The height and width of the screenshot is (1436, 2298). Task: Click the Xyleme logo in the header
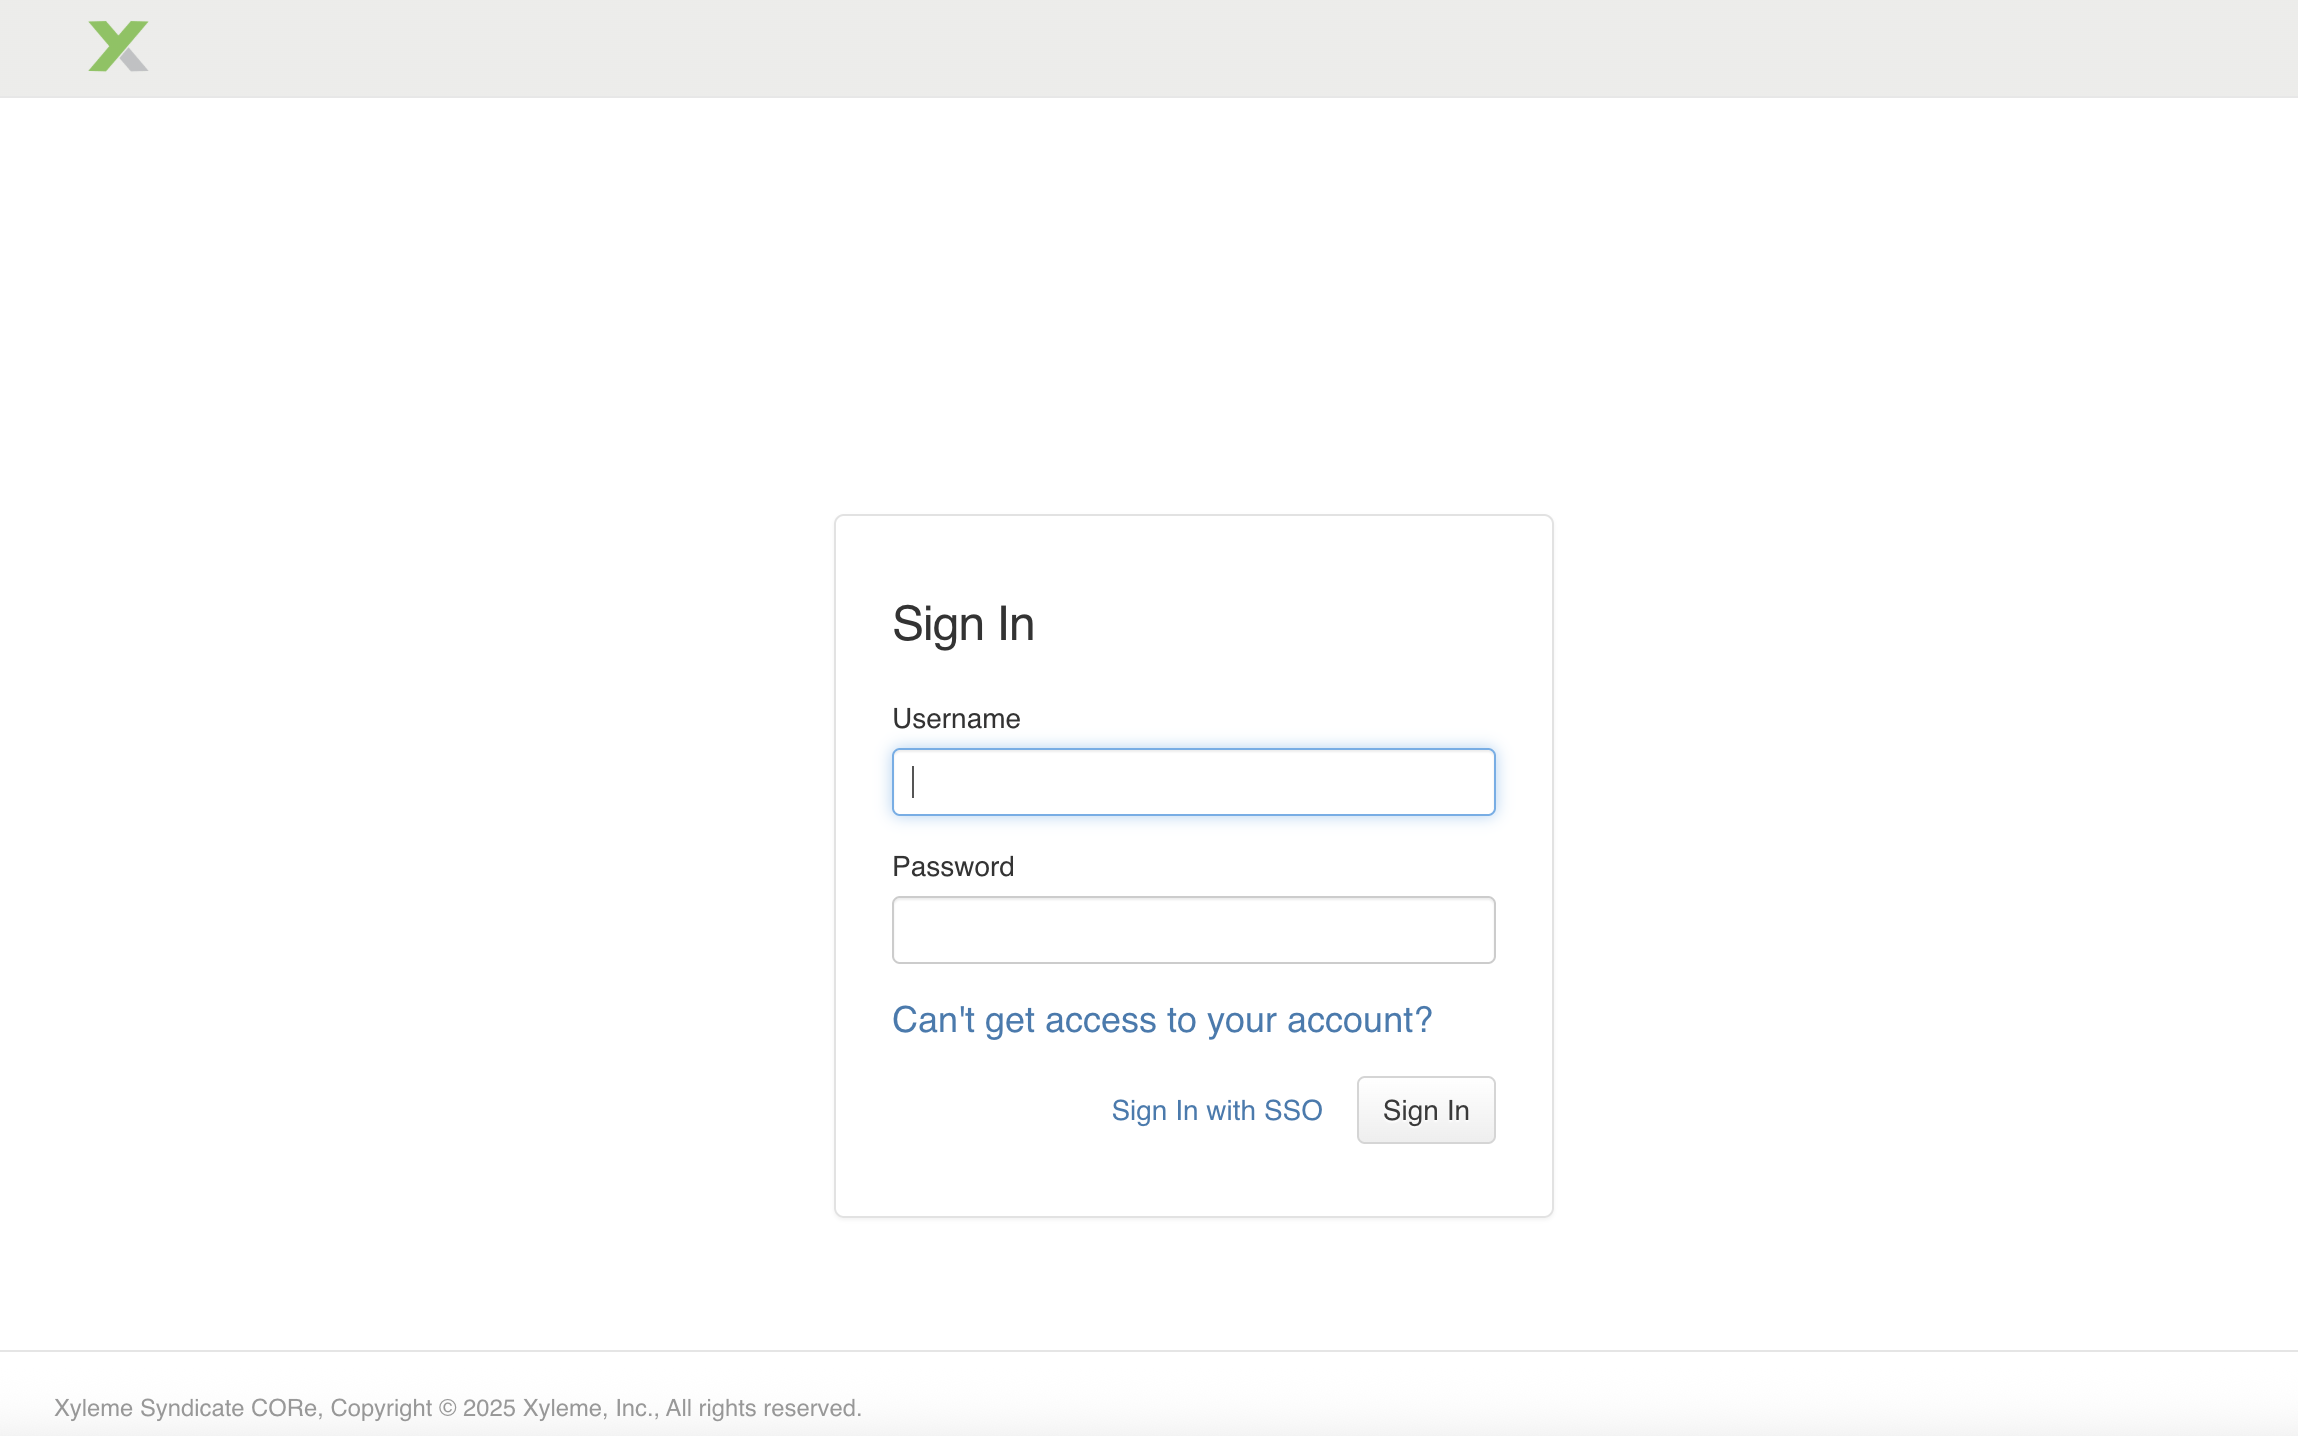[117, 46]
